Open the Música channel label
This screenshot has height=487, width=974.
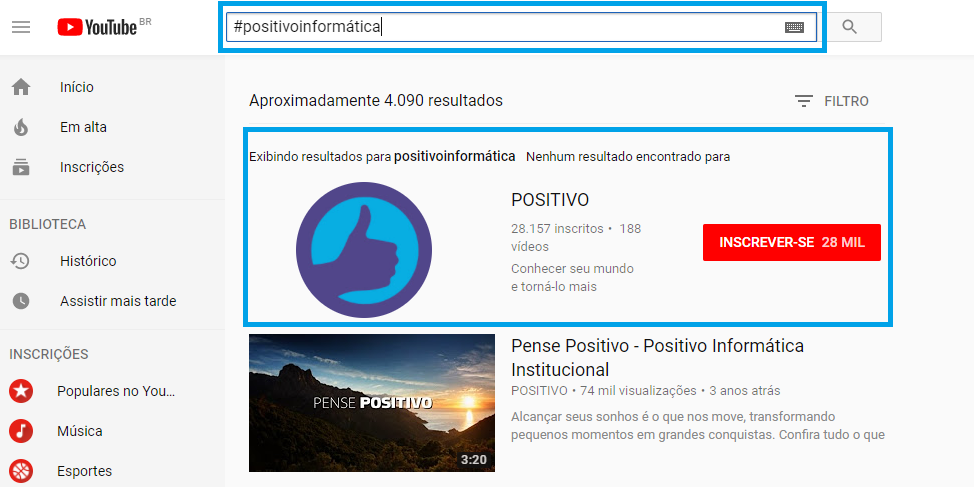pos(80,431)
